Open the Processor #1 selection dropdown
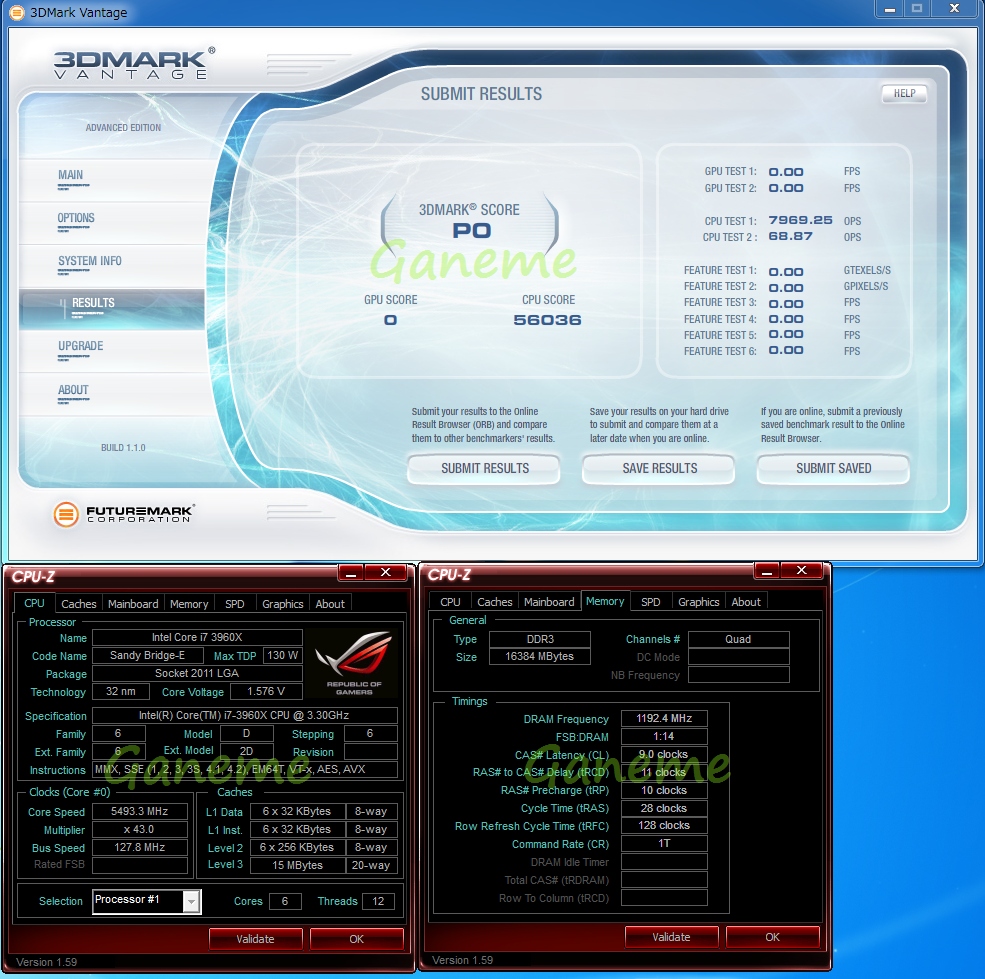985x979 pixels. (192, 902)
